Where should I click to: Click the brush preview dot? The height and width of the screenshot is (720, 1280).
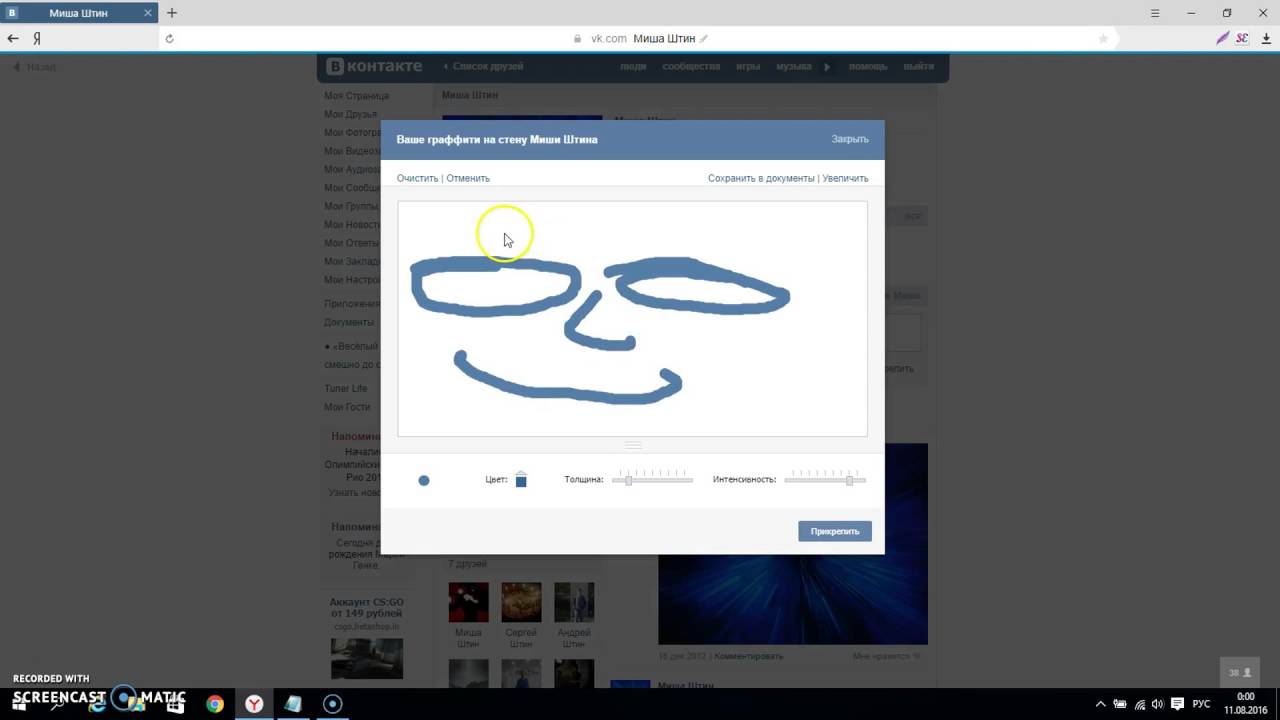[x=424, y=480]
